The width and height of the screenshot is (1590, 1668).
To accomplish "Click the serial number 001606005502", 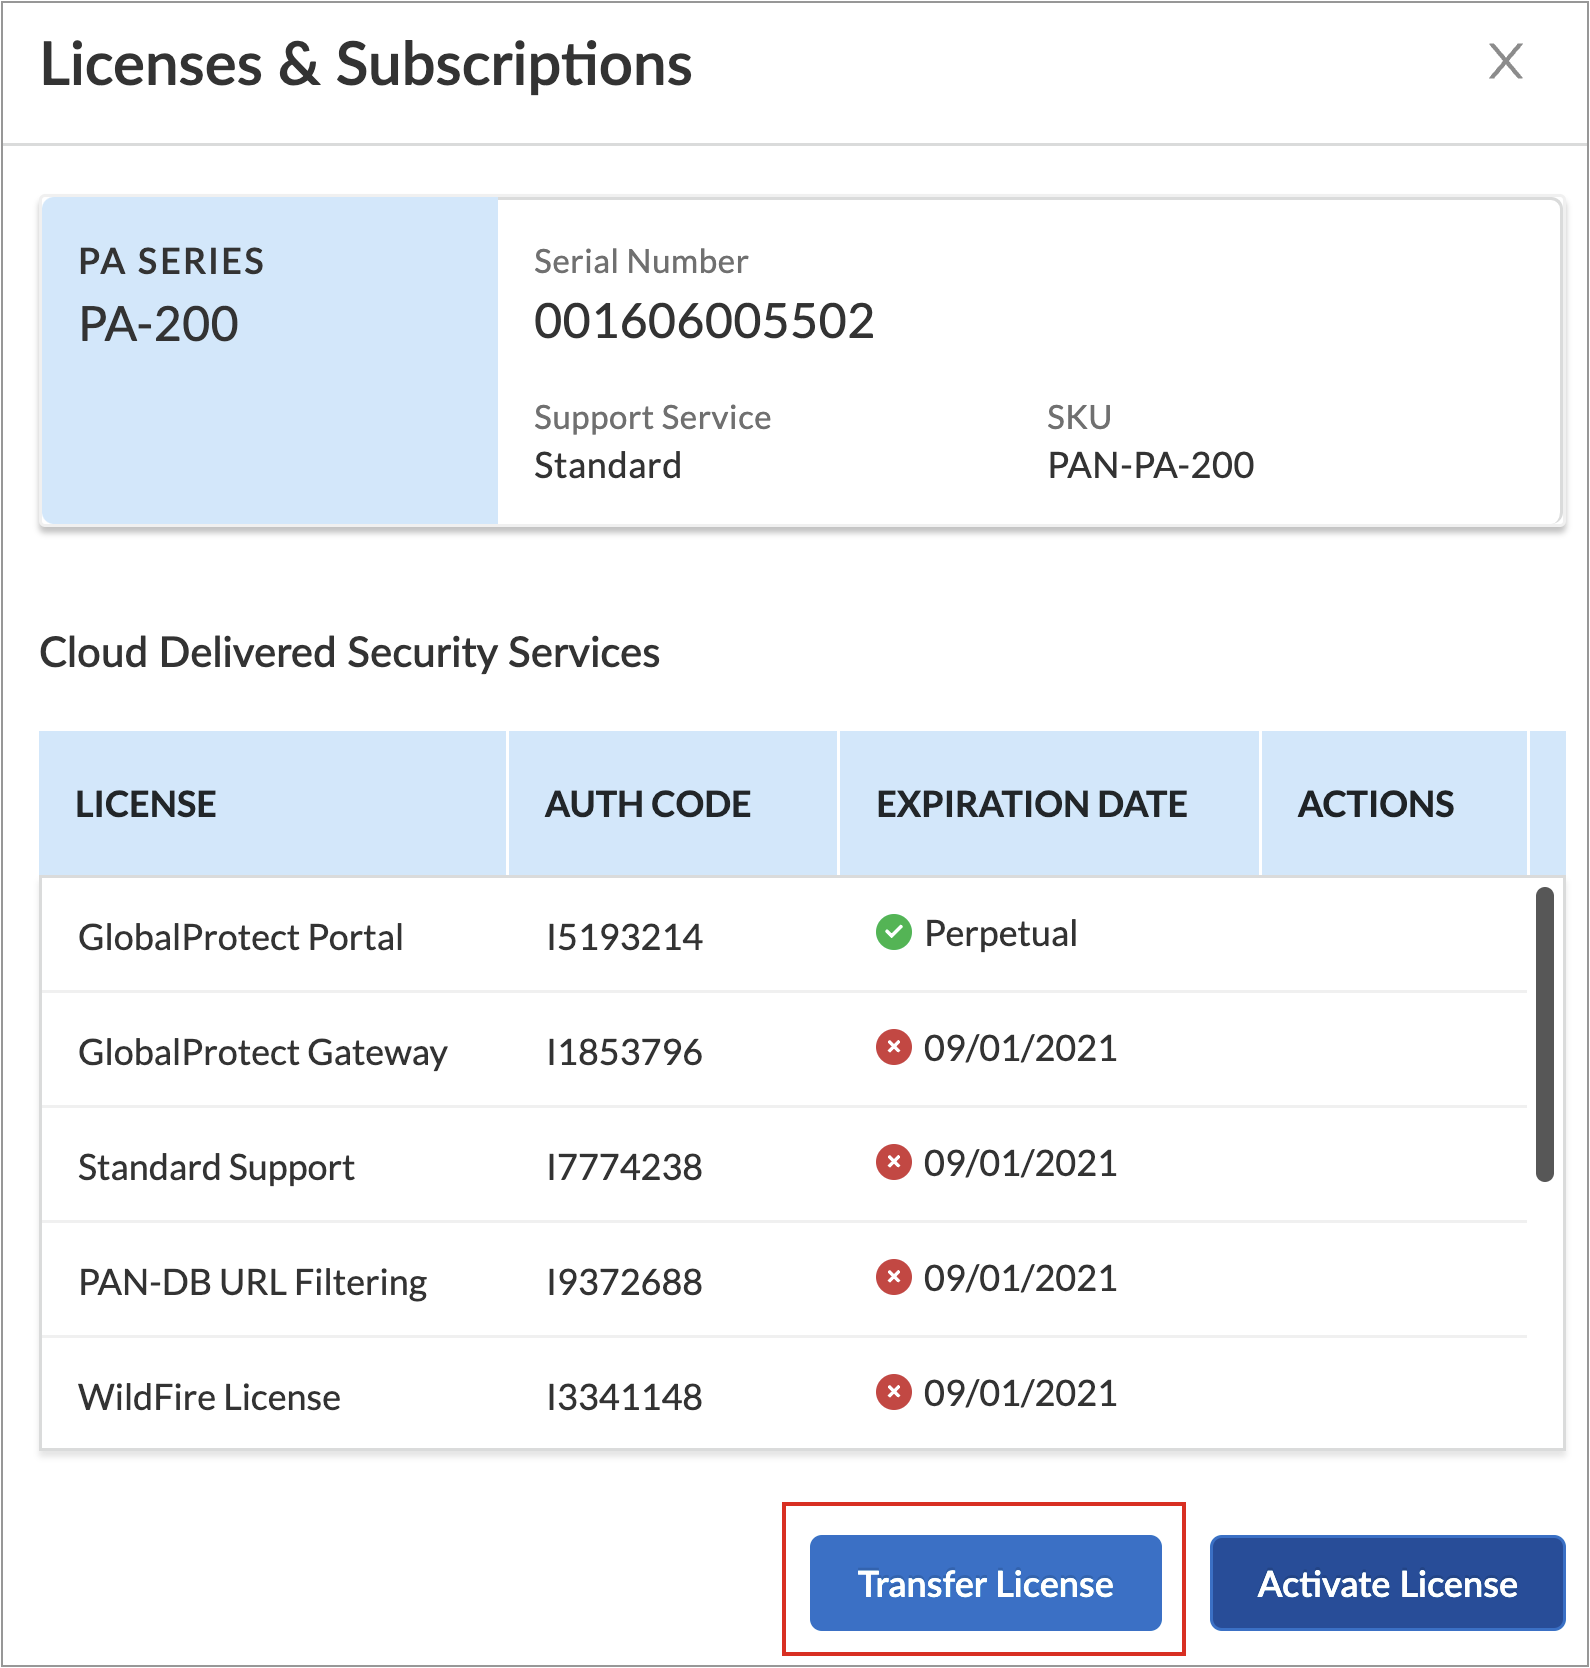I will (704, 321).
